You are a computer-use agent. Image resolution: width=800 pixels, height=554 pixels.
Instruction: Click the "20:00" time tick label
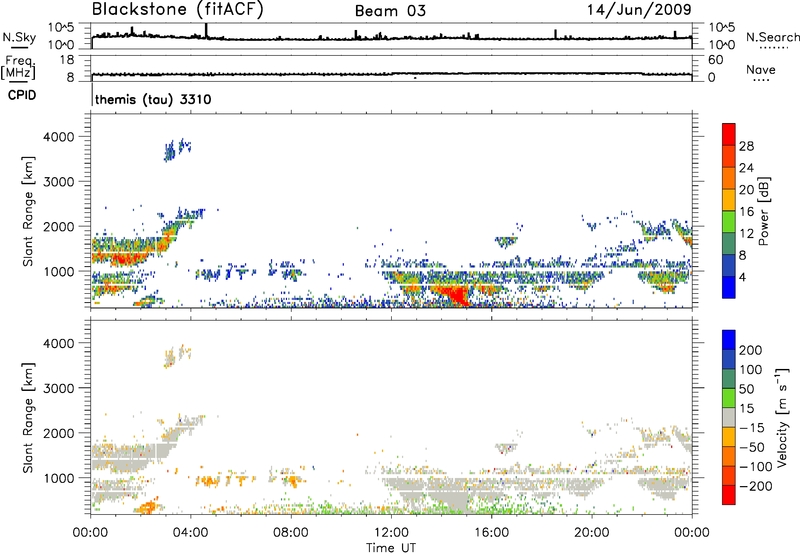point(591,533)
